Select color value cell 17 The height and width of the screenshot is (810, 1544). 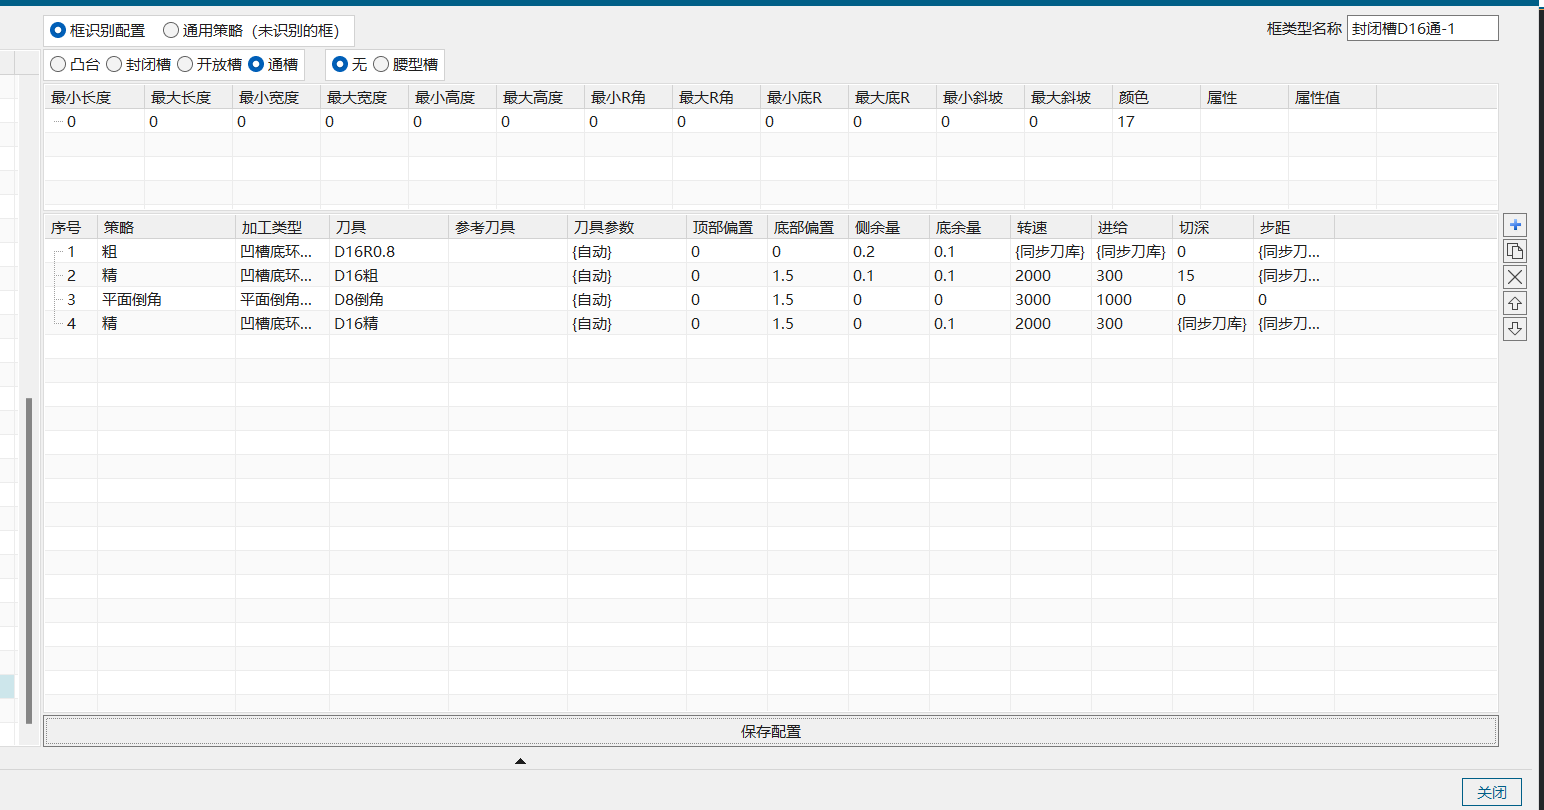(1156, 121)
